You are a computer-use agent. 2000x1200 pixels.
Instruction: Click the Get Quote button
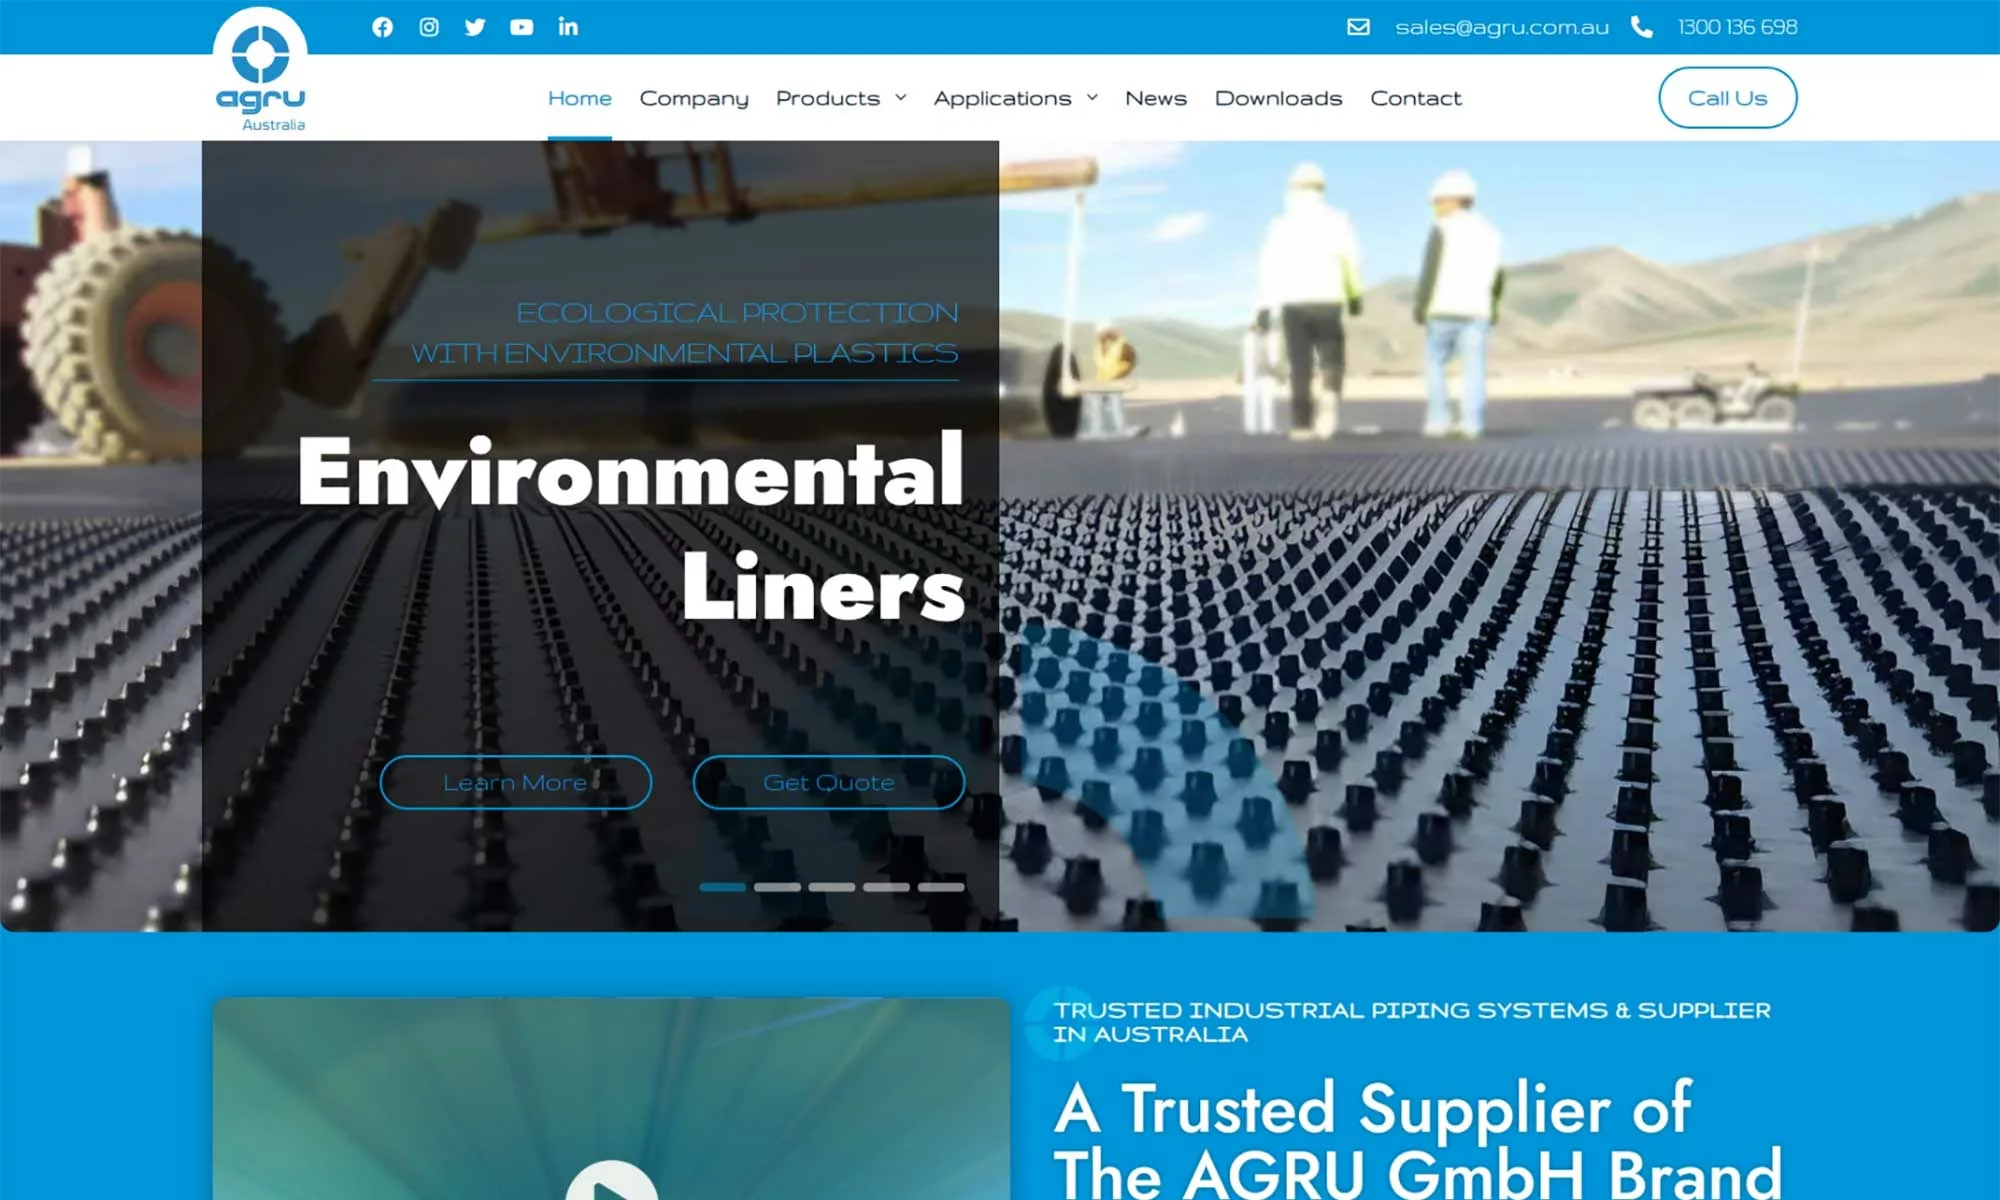tap(828, 782)
